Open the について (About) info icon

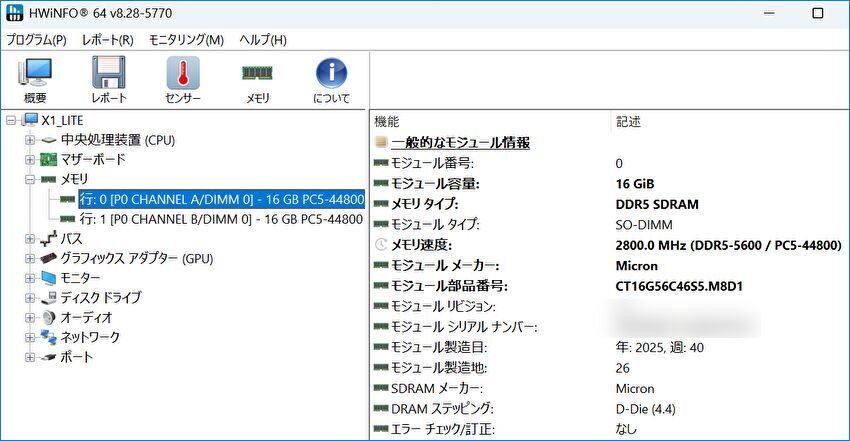tap(331, 80)
